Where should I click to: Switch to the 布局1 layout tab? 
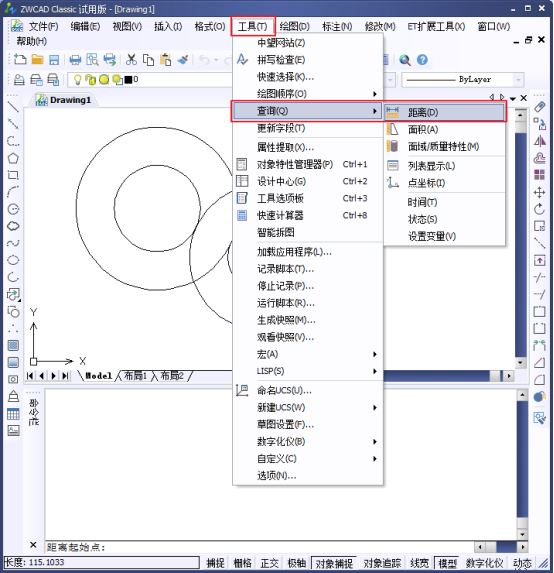tap(136, 376)
